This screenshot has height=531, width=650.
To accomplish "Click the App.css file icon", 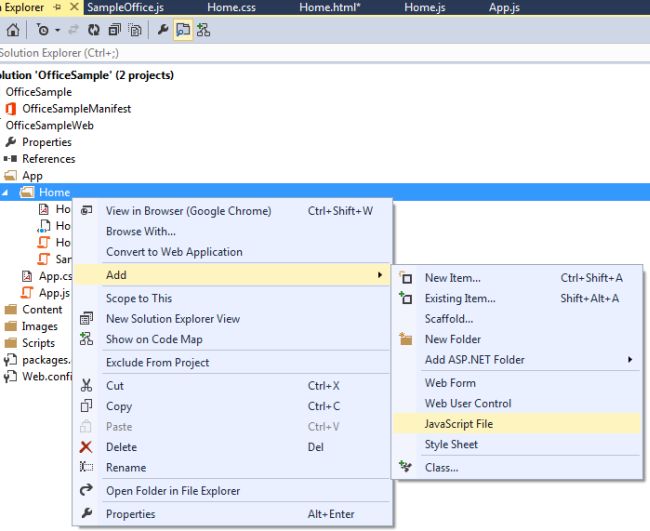I will (27, 276).
